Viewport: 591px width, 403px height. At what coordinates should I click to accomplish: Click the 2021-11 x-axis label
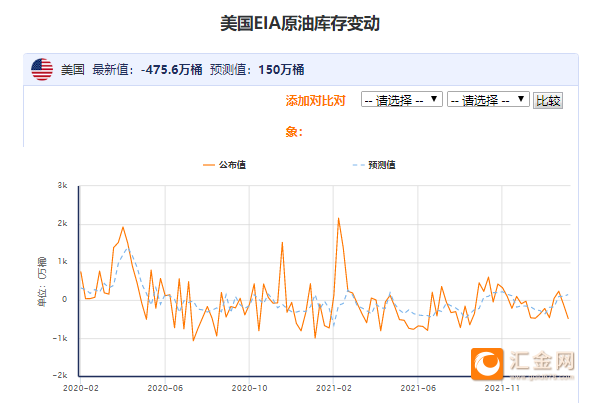click(502, 388)
